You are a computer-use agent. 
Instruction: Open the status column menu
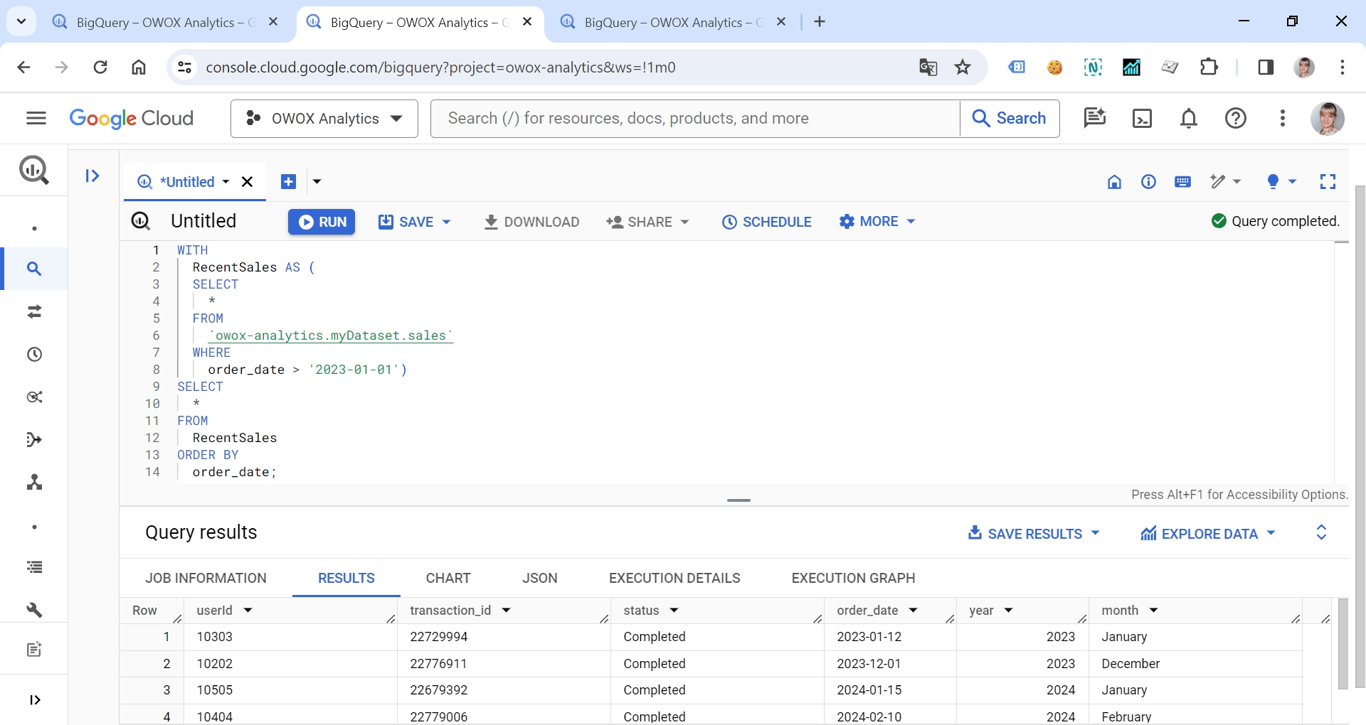point(674,610)
